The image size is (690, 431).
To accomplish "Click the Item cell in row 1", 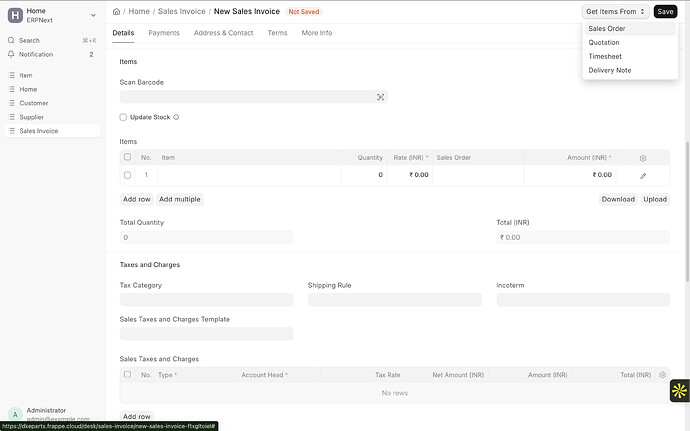I will 250,175.
